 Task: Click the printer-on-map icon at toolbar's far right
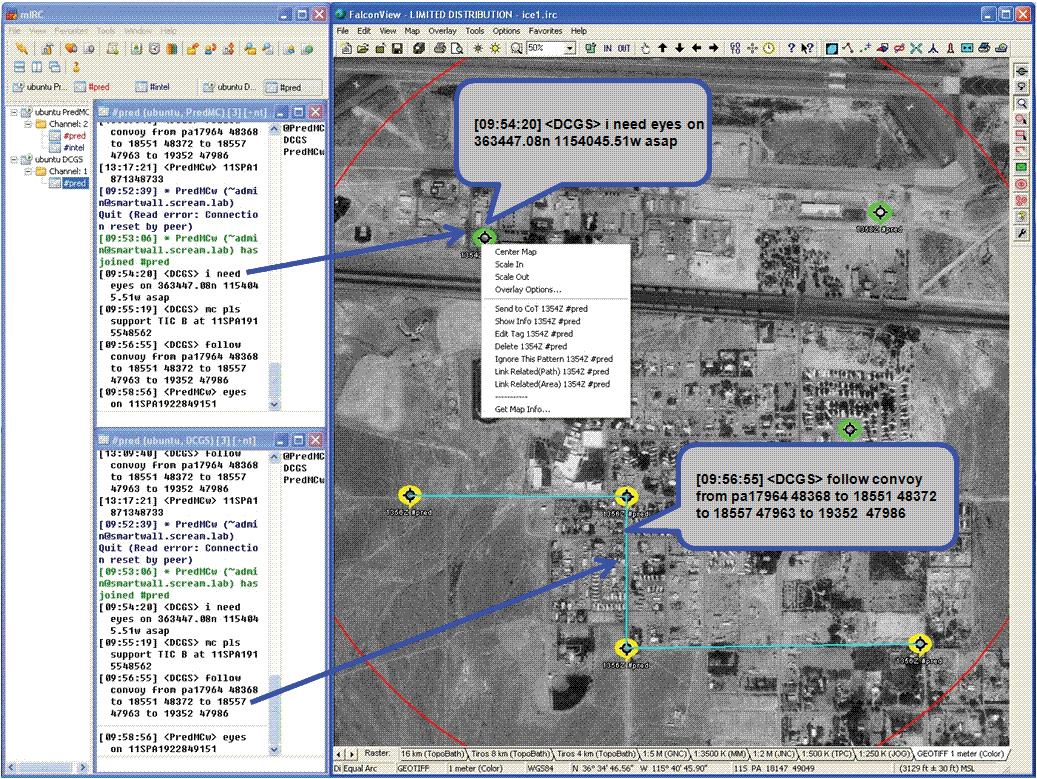tap(1001, 48)
